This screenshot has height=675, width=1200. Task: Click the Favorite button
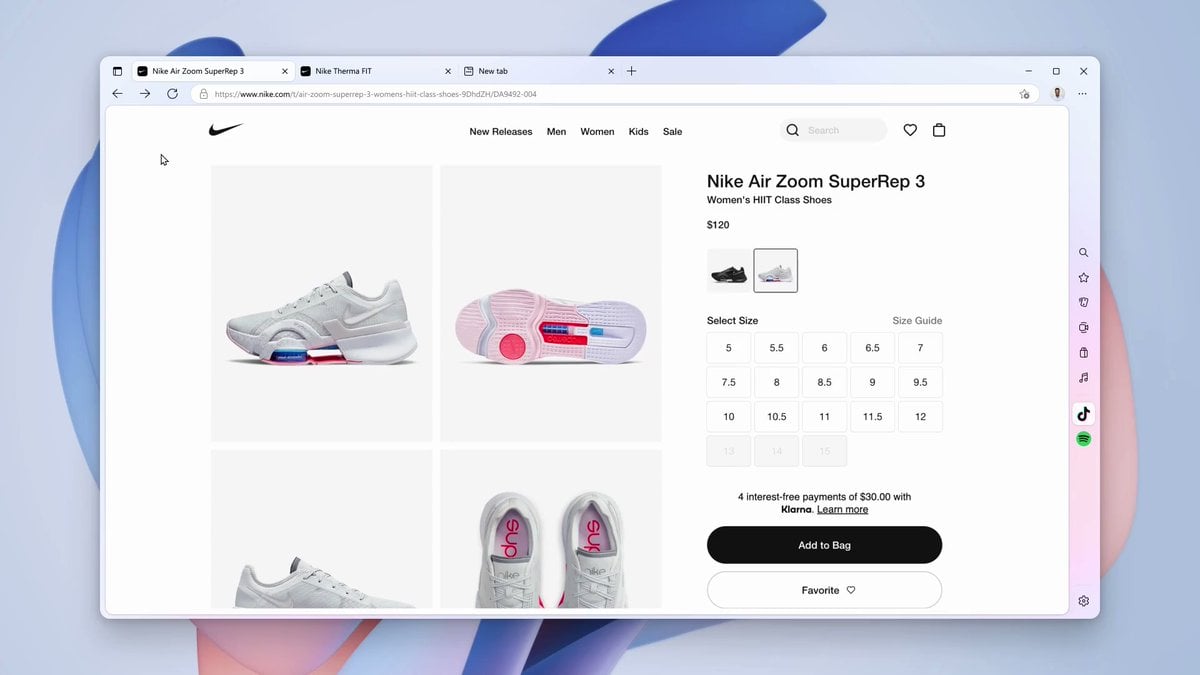pos(824,590)
